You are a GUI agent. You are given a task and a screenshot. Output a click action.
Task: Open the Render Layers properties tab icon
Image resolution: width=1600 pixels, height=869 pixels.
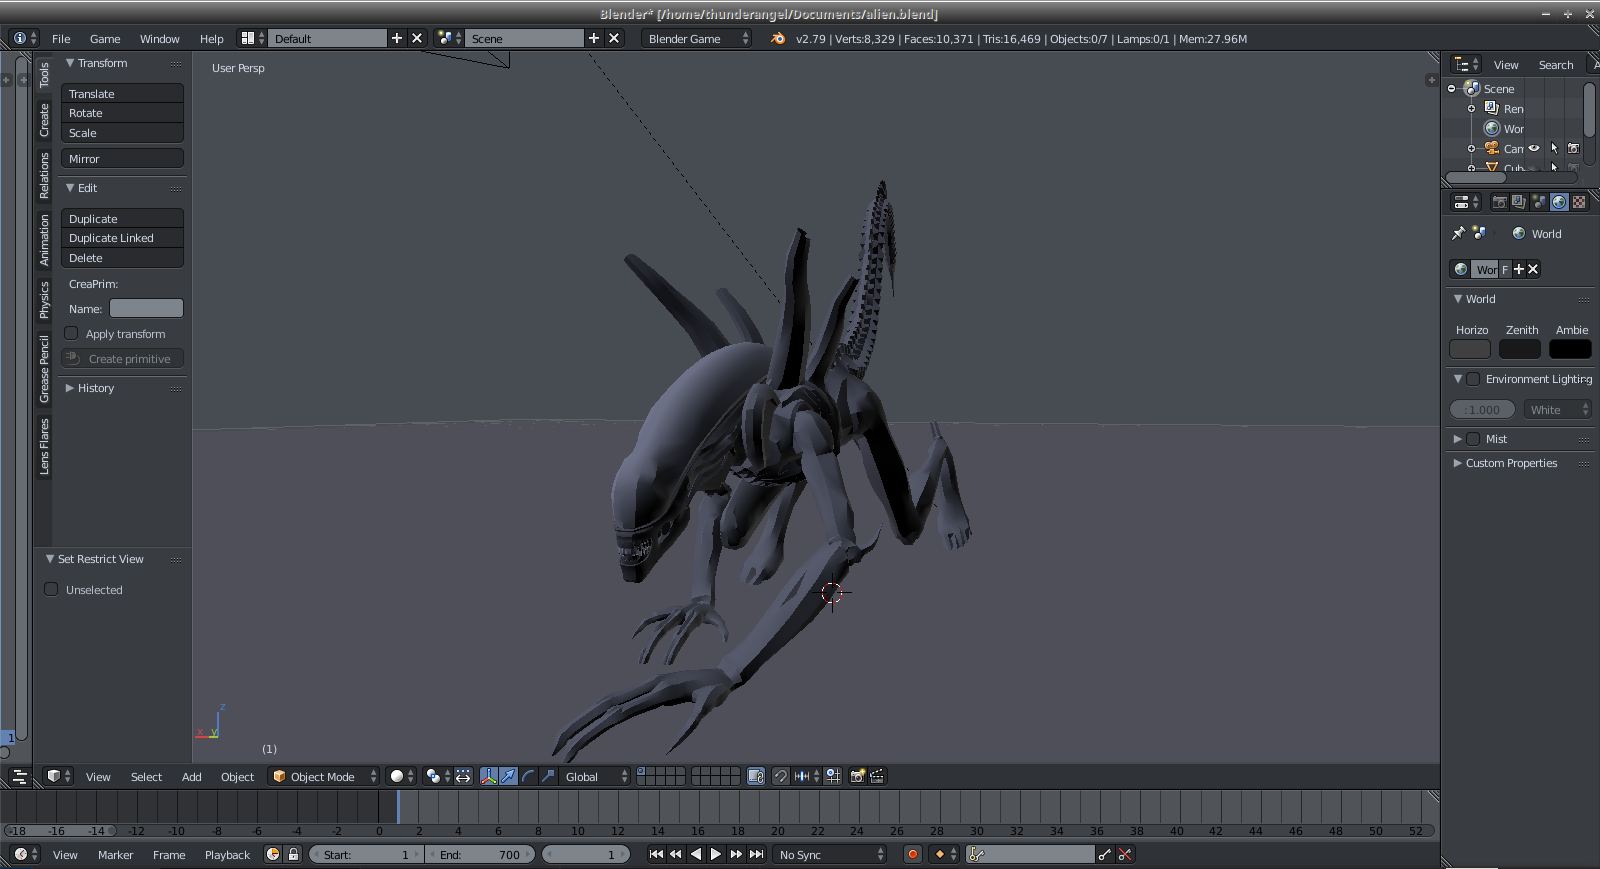point(1519,202)
